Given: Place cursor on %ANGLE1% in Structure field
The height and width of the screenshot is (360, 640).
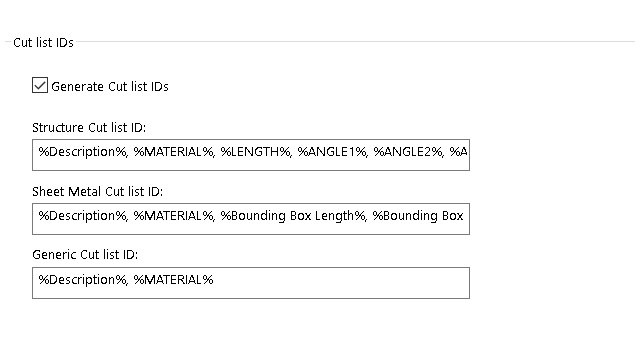Looking at the screenshot, I should tap(331, 152).
